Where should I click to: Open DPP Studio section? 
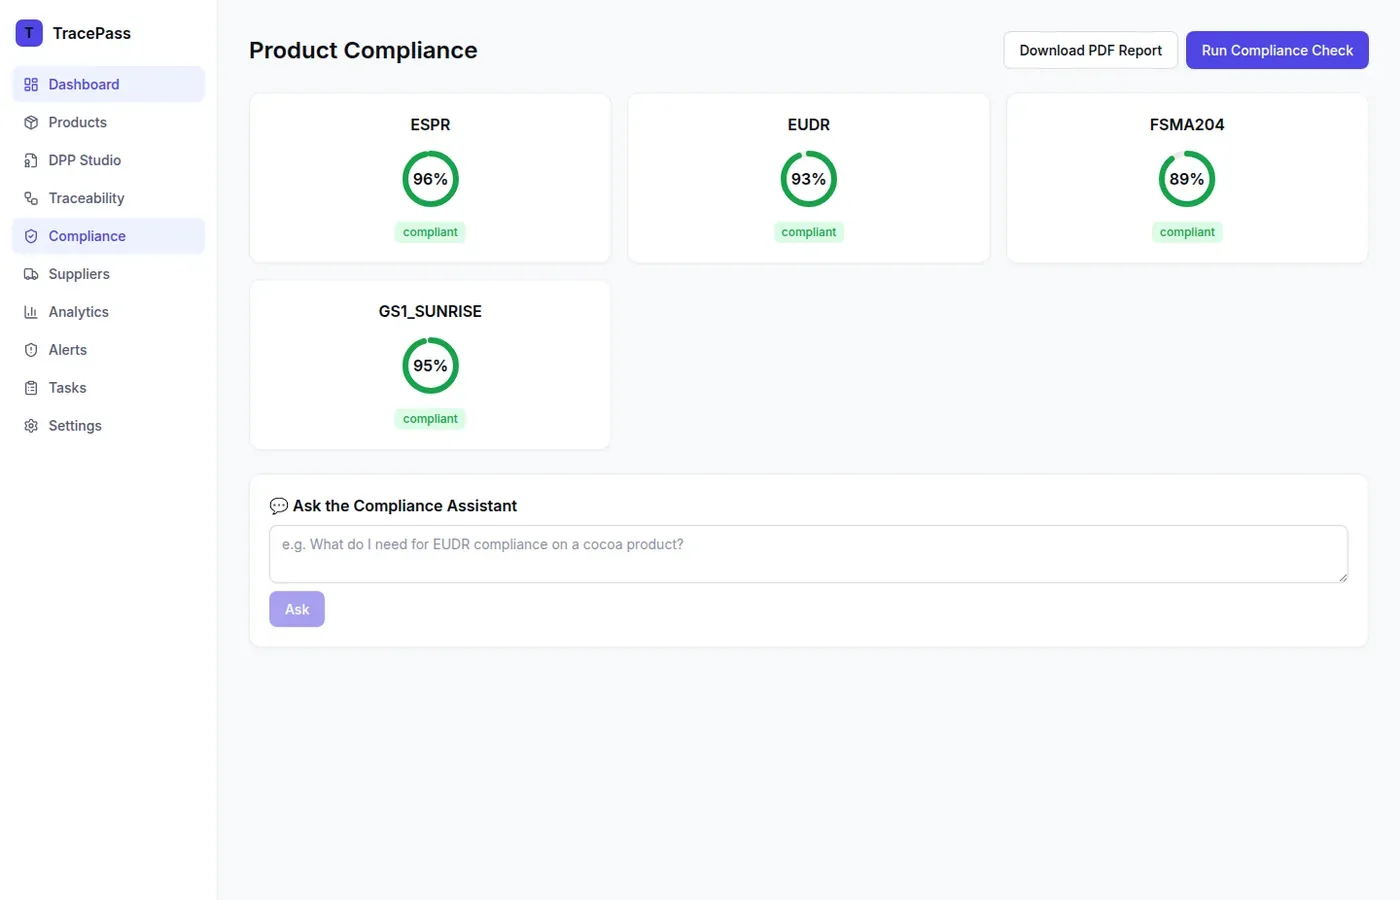click(108, 161)
